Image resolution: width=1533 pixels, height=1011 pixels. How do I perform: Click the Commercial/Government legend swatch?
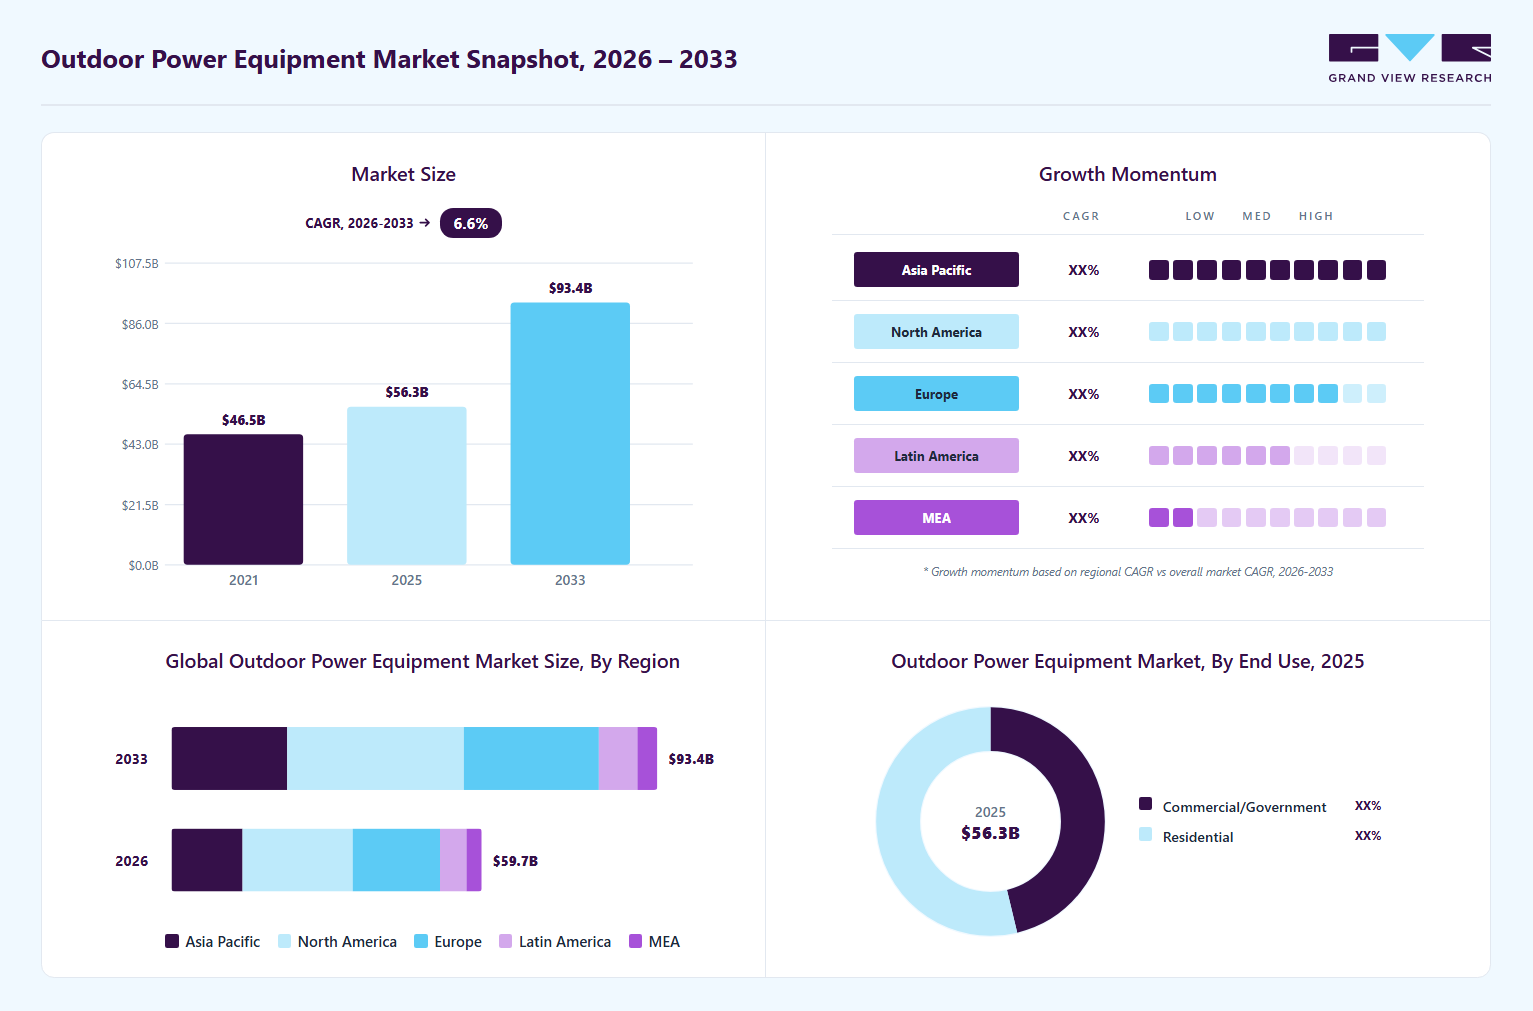(x=1146, y=804)
